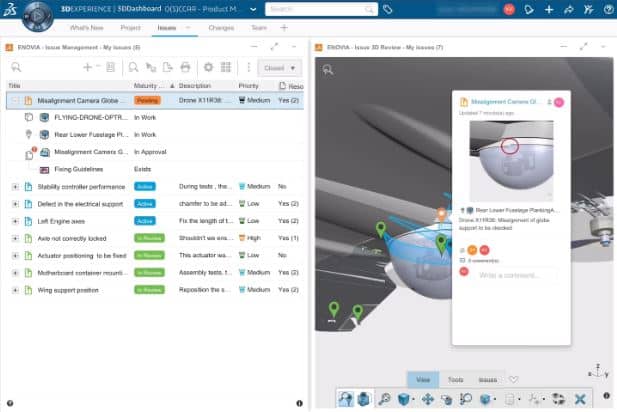Open the tag icon beside the search box
The height and width of the screenshot is (412, 617).
(x=388, y=9)
